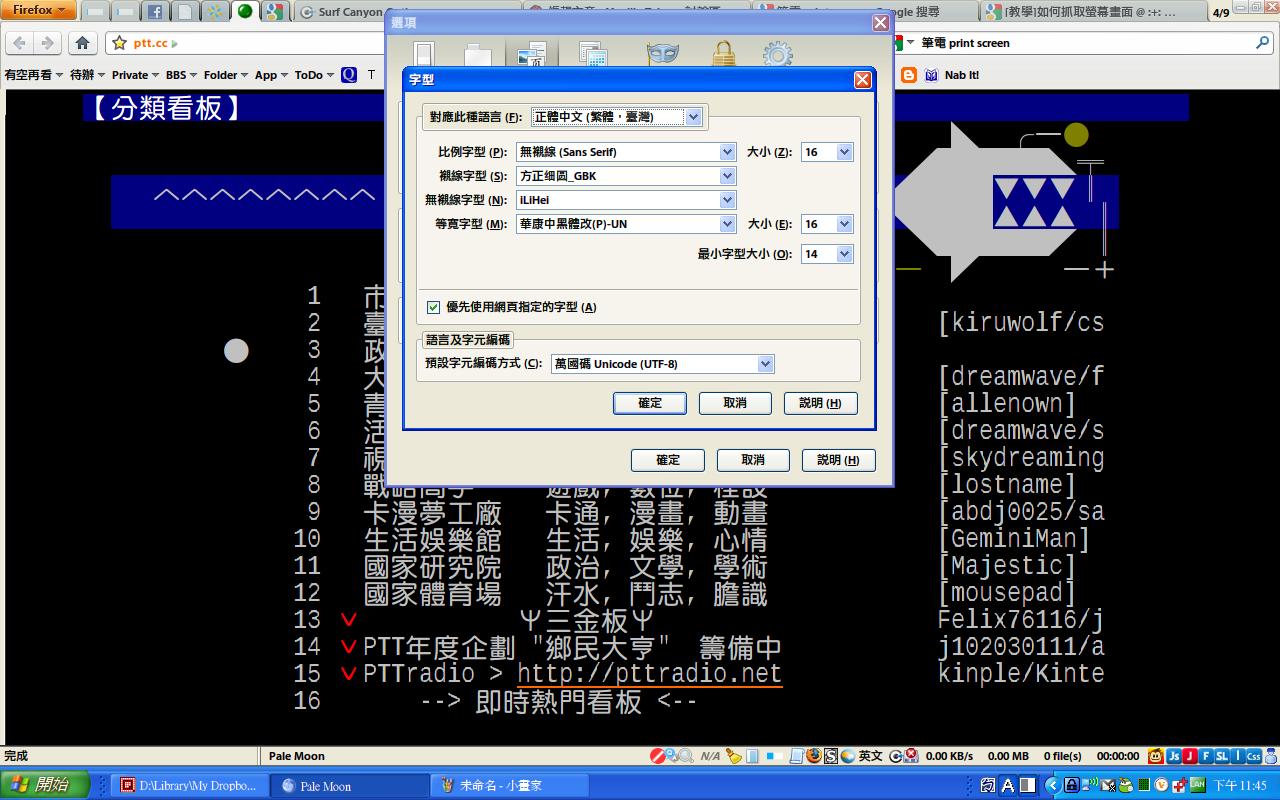Open the blue Q bookmark icon
The width and height of the screenshot is (1280, 800).
(x=348, y=75)
